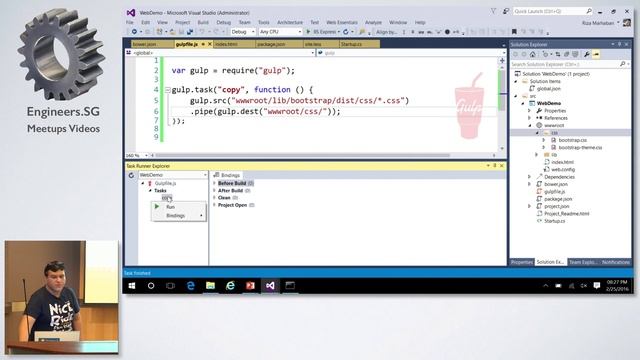
Task: Click the user account avatar icon
Action: 627,23
